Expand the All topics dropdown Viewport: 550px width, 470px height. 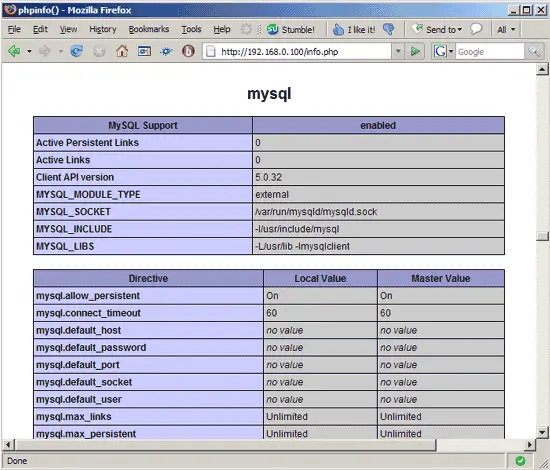[506, 29]
